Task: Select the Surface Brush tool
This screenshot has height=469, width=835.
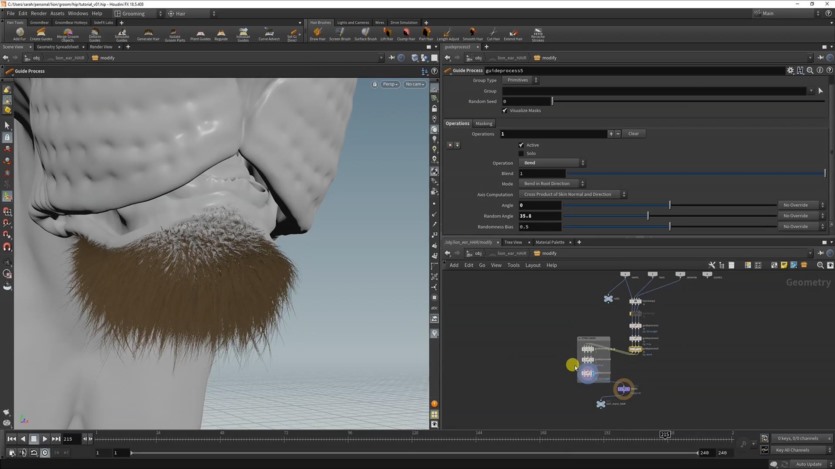Action: click(x=365, y=34)
